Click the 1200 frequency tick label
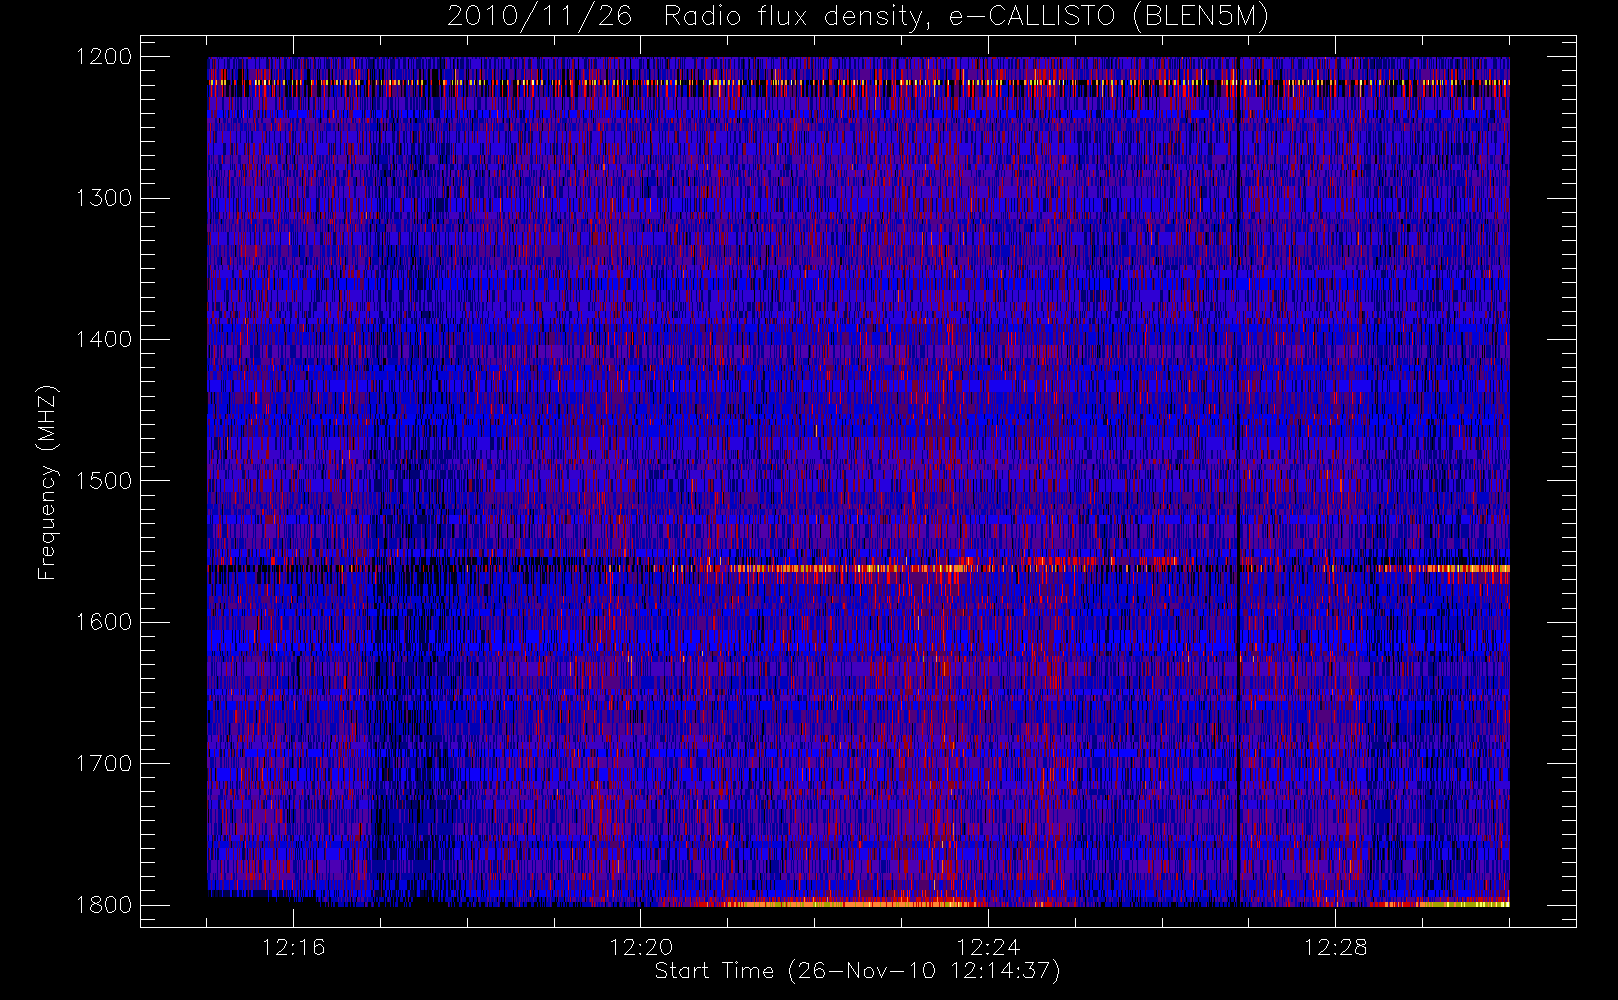1618x1000 pixels. [x=104, y=56]
